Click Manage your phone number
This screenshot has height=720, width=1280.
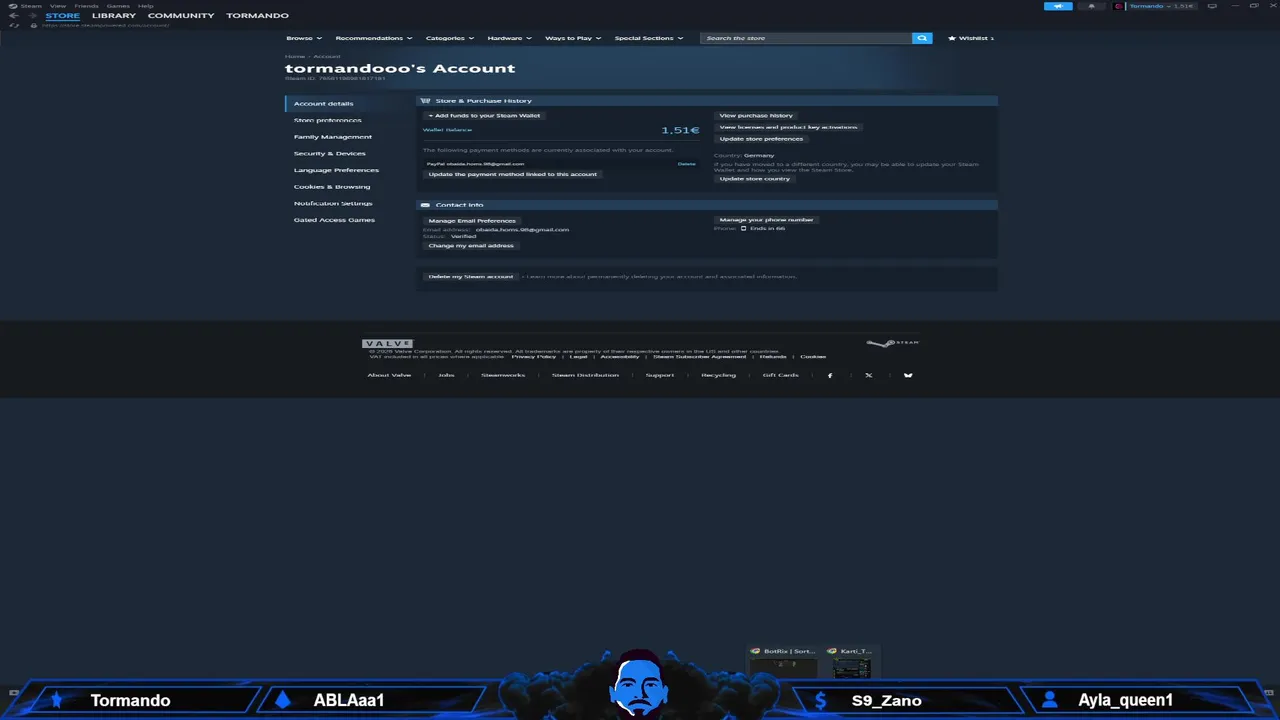coord(767,220)
